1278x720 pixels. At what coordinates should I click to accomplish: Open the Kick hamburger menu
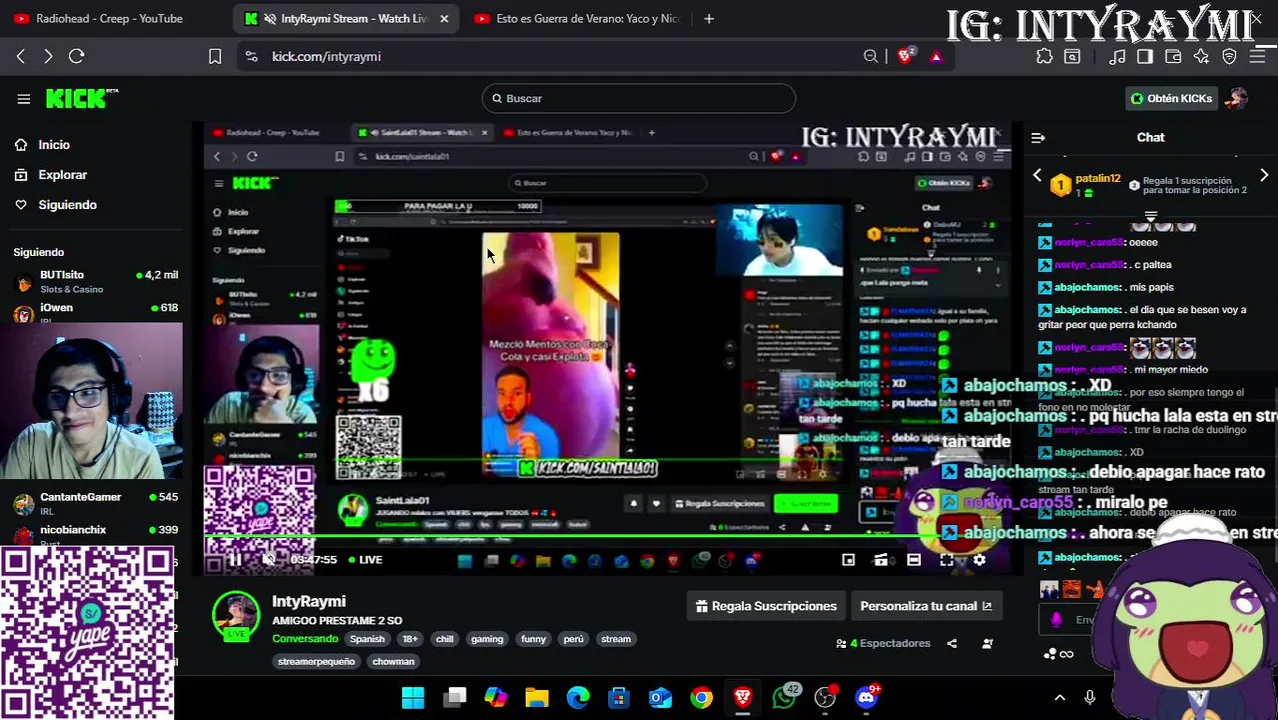[x=23, y=98]
